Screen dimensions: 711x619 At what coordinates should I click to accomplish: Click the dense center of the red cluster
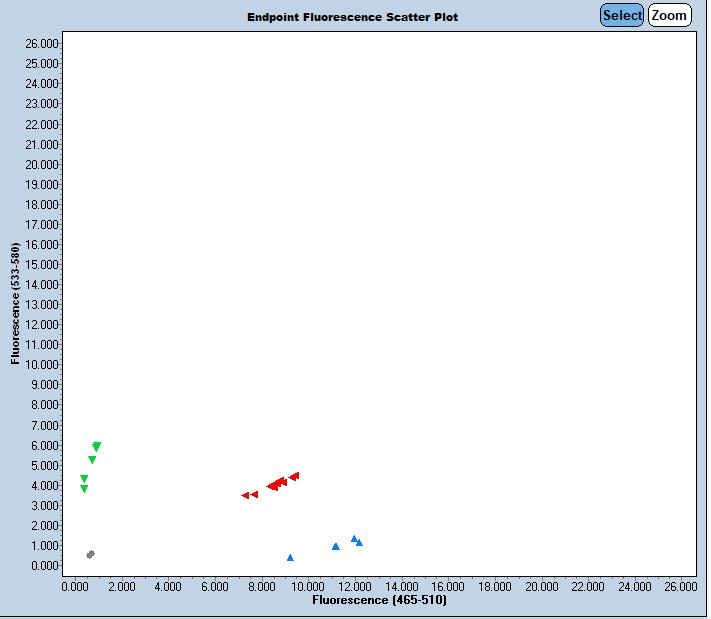[x=274, y=485]
